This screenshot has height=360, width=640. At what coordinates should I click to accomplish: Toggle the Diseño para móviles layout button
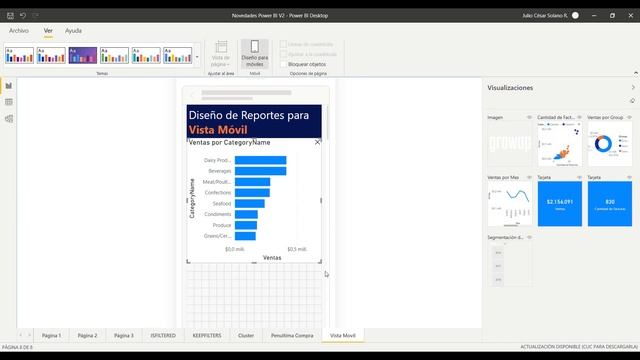point(255,53)
